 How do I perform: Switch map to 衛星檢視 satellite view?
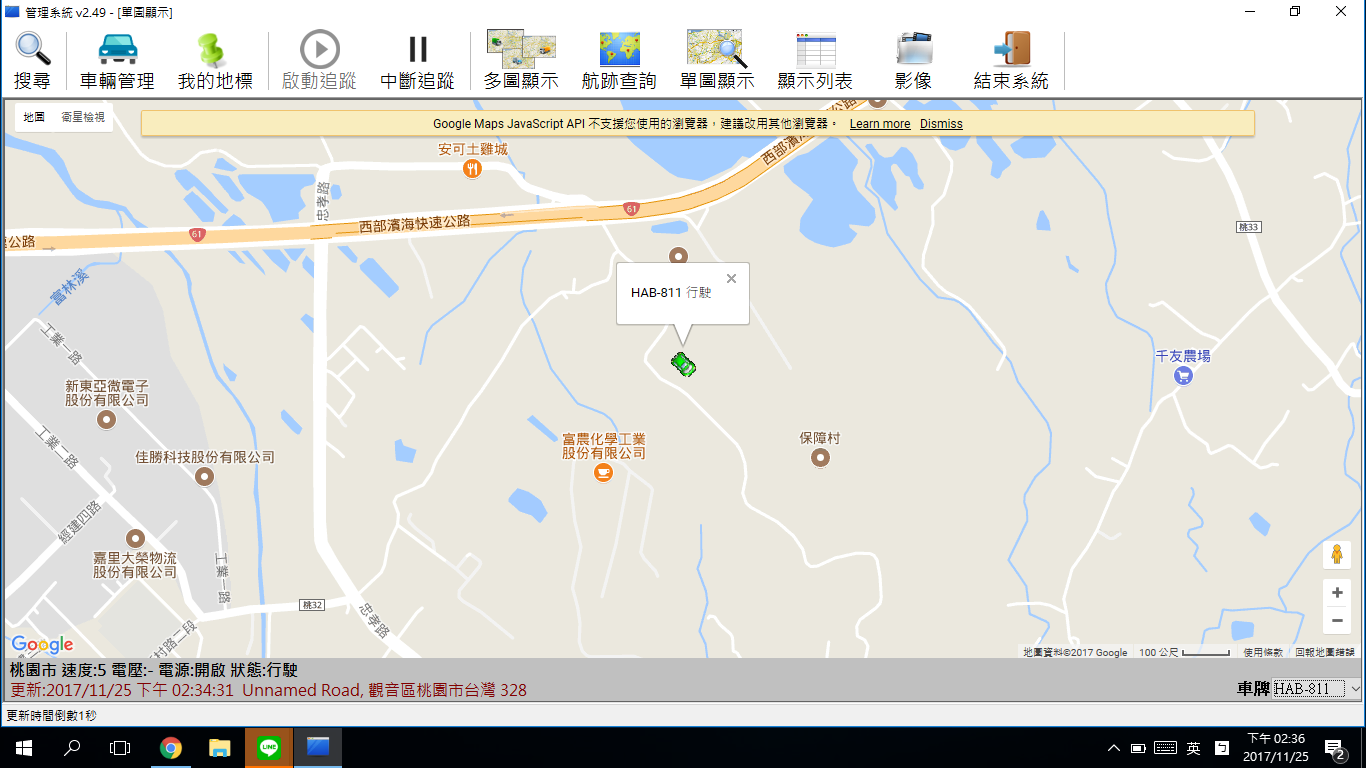[82, 118]
